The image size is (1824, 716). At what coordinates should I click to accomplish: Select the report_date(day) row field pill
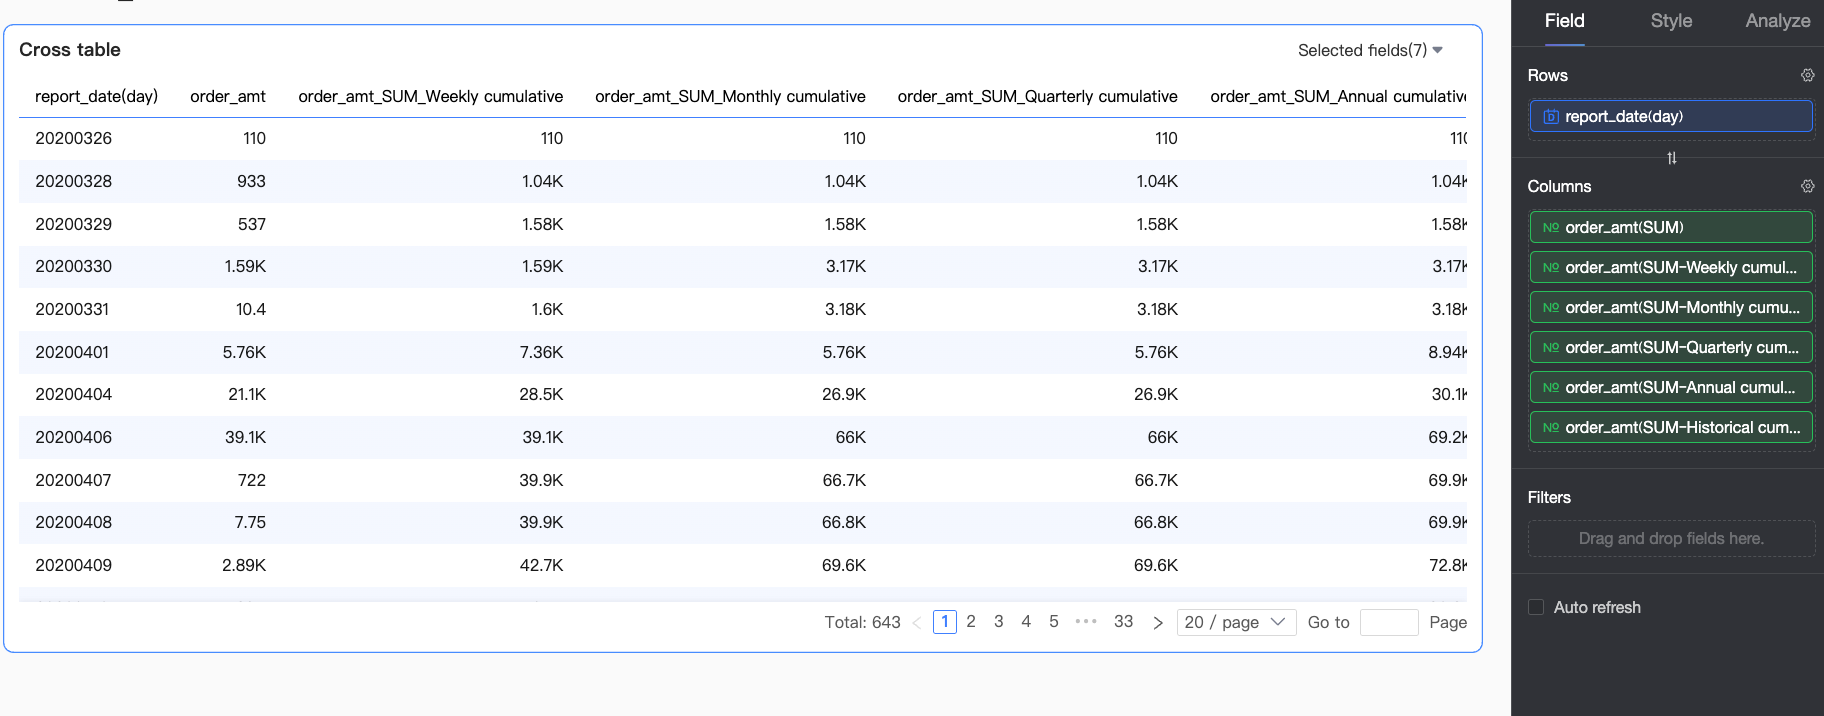pos(1671,117)
